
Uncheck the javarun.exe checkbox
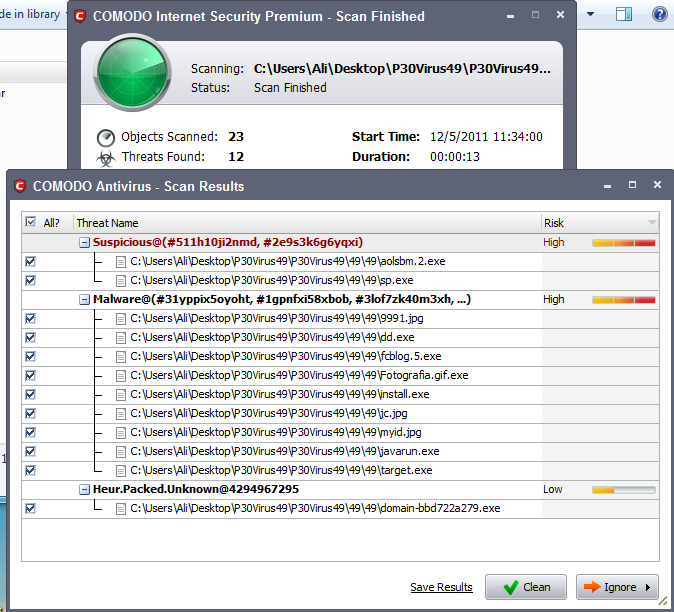[30, 451]
